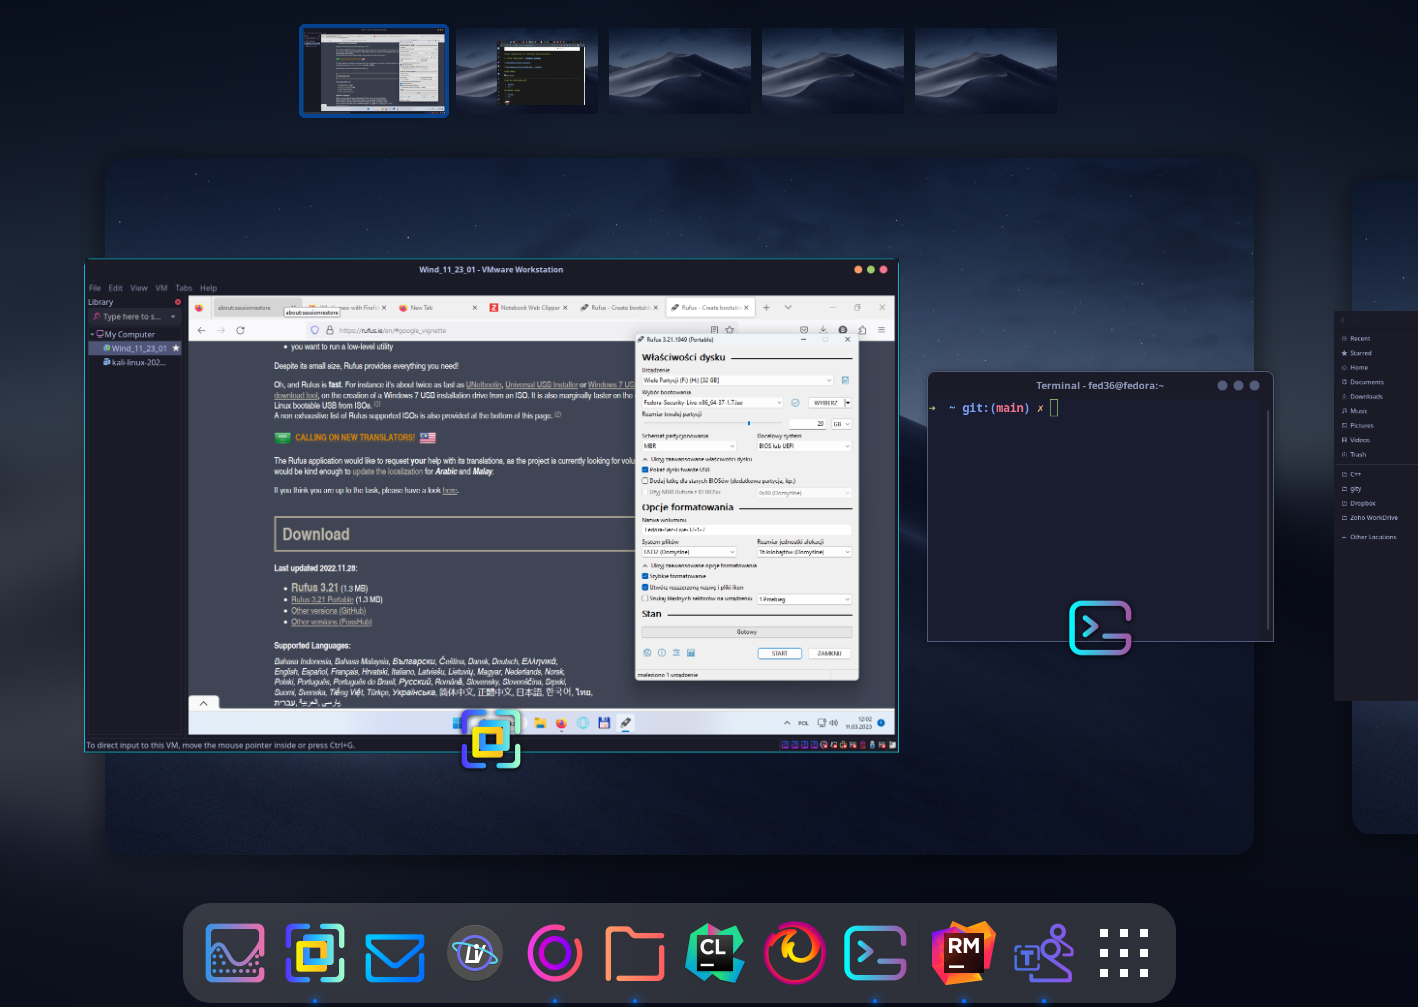This screenshot has width=1418, height=1007.
Task: Click Type here to search field in VMware
Action: point(135,316)
